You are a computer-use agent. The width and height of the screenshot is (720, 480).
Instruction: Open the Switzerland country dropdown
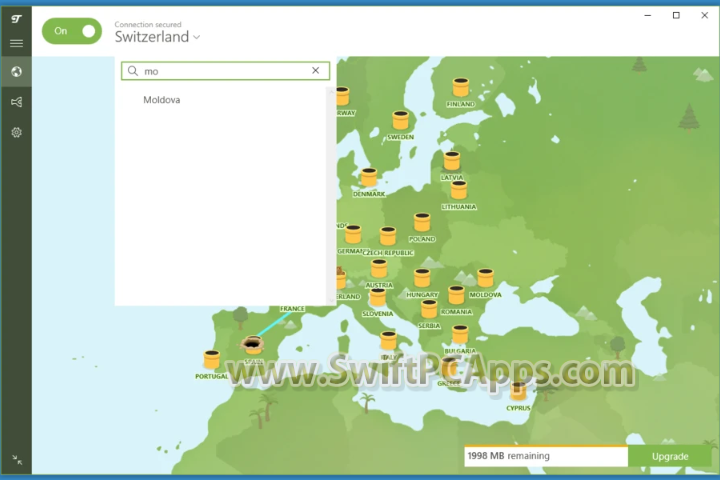[x=157, y=37]
